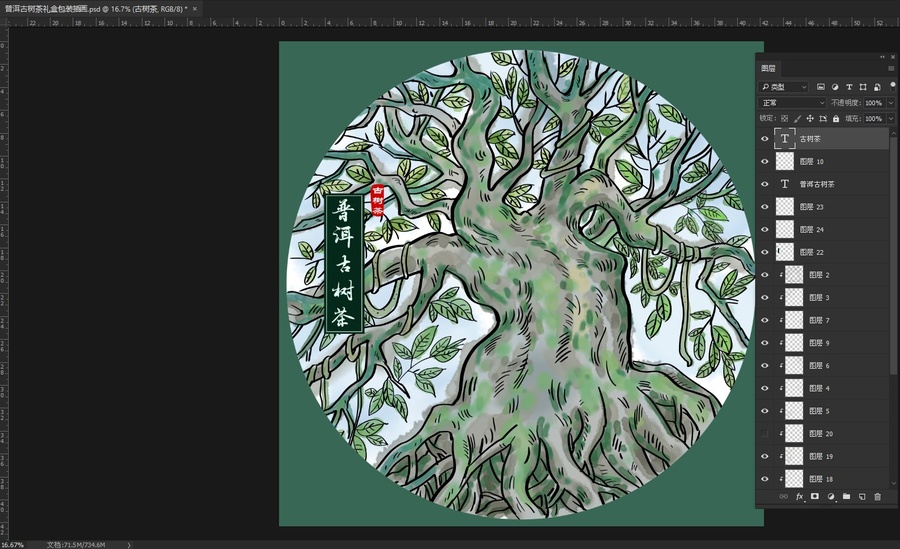This screenshot has width=900, height=549.
Task: Click lock transparent pixels icon
Action: coord(785,118)
